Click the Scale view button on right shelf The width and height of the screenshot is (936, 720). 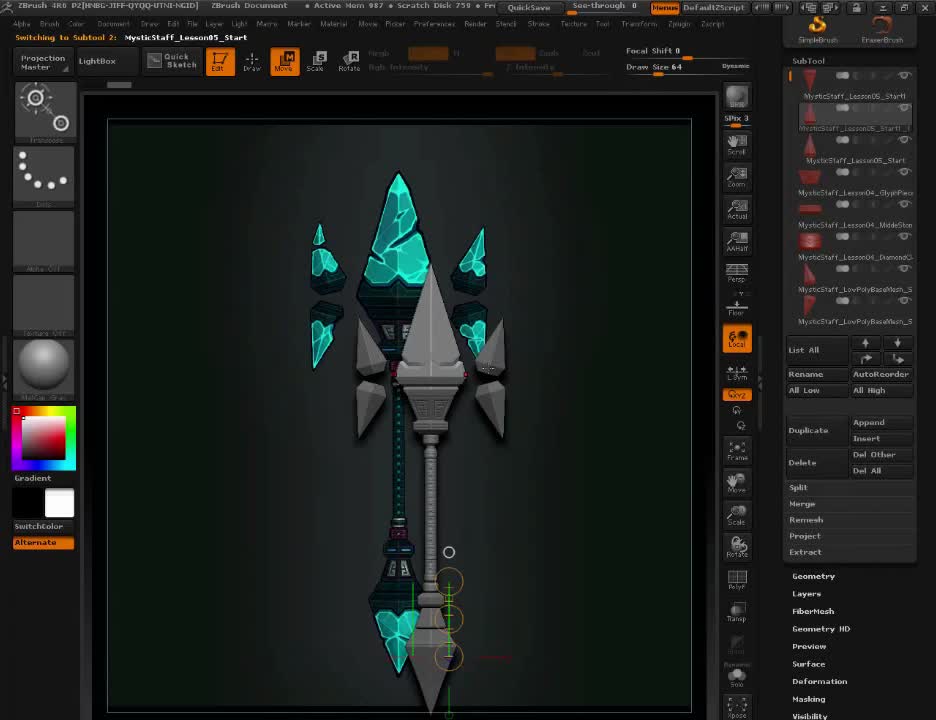coord(737,515)
